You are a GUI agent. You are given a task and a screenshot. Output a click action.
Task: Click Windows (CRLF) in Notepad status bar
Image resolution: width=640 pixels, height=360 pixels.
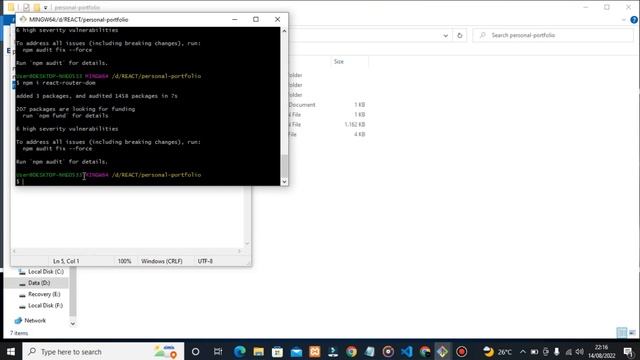[162, 261]
